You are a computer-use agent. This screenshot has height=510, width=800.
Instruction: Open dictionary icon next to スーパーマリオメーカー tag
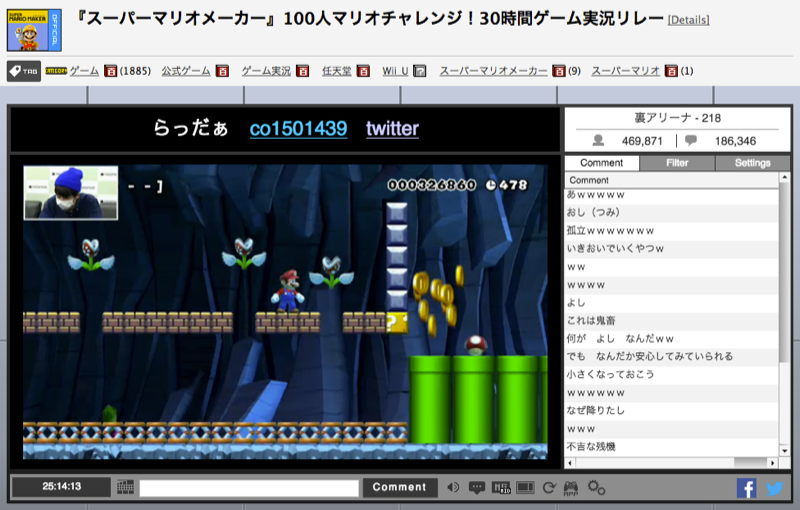click(559, 71)
